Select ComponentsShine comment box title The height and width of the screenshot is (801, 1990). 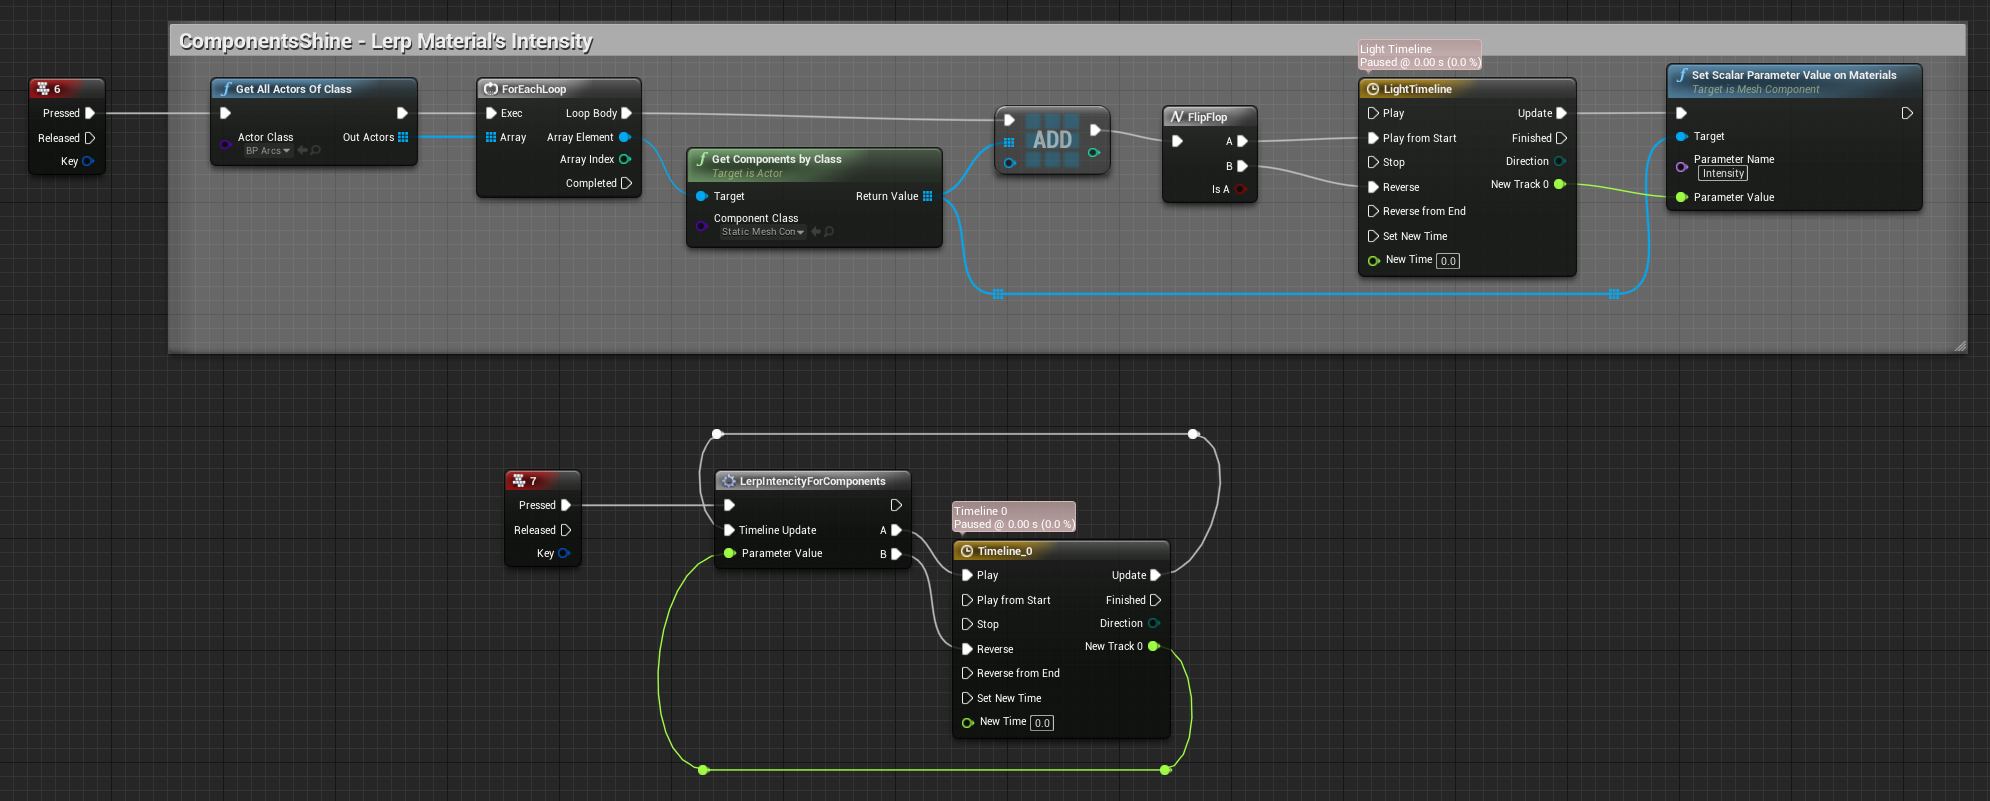pyautogui.click(x=386, y=41)
